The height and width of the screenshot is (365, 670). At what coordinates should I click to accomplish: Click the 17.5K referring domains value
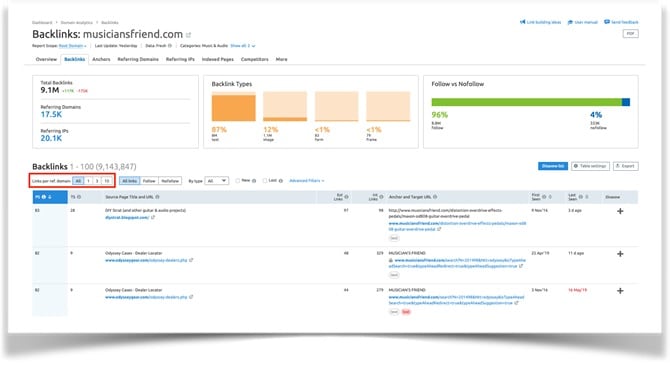point(51,115)
